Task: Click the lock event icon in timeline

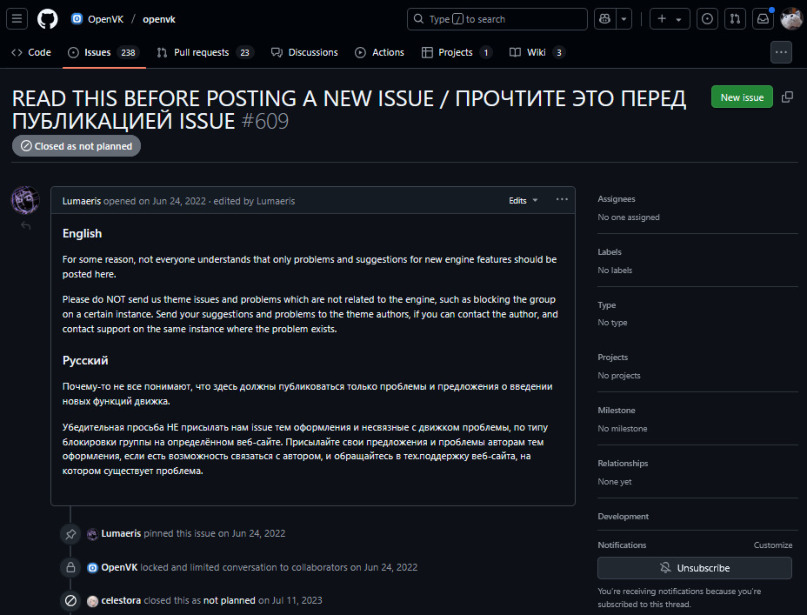Action: 71,568
